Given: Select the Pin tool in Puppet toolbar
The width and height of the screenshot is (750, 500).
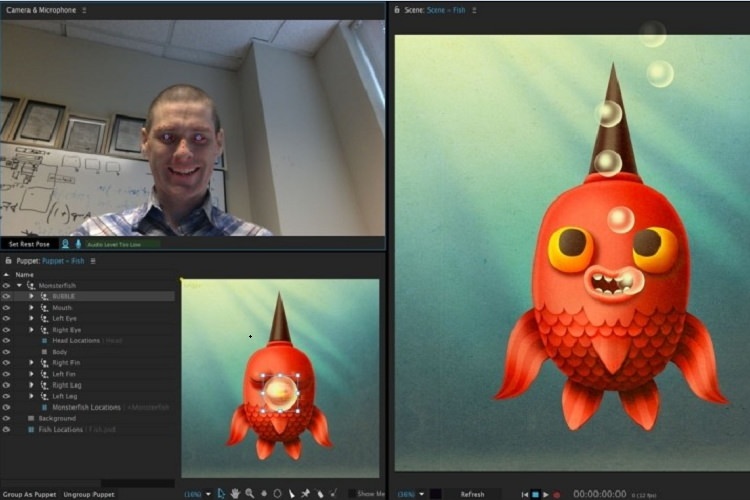Looking at the screenshot, I should point(305,493).
